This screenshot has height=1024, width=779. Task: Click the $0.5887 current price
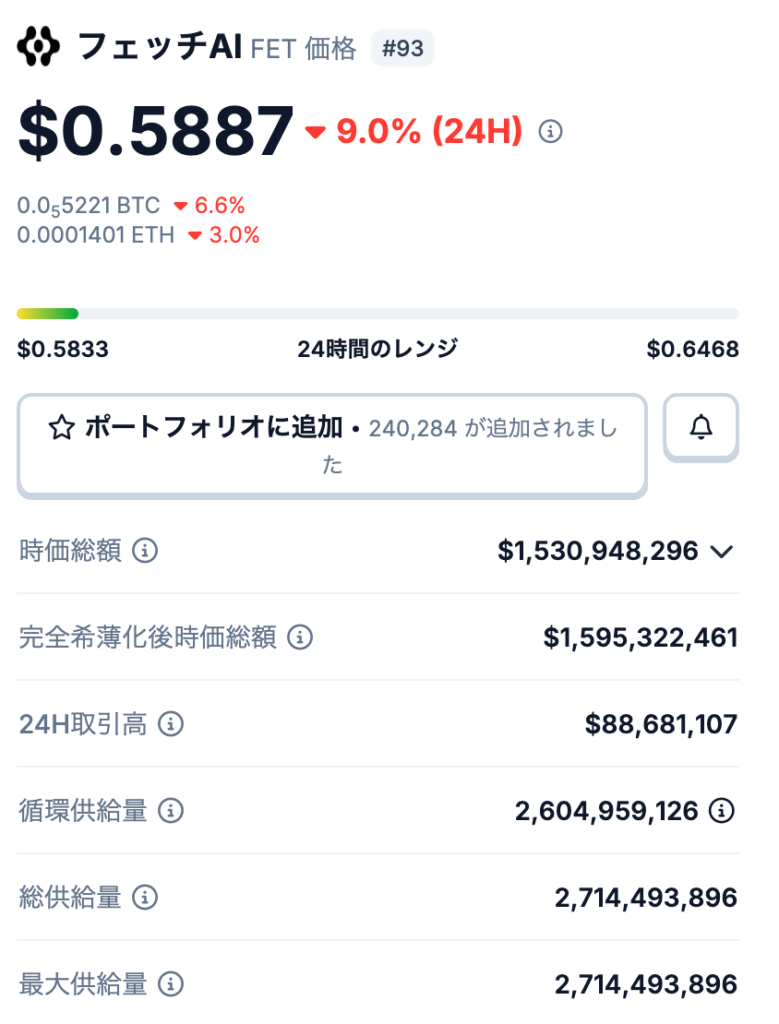pyautogui.click(x=156, y=131)
